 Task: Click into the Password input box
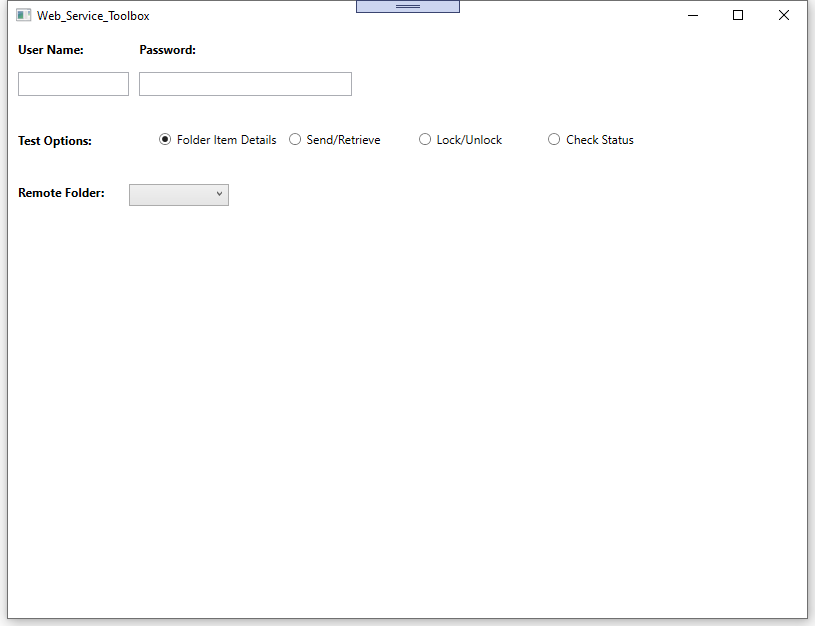(245, 84)
